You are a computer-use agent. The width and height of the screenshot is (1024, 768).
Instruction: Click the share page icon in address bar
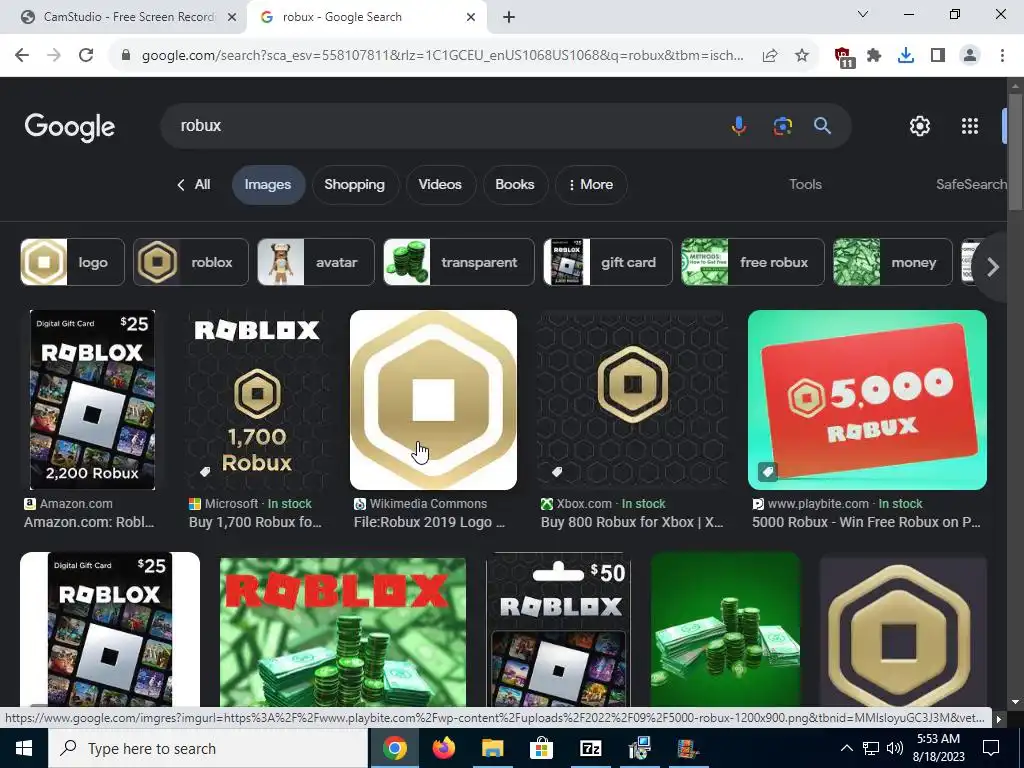coord(770,56)
